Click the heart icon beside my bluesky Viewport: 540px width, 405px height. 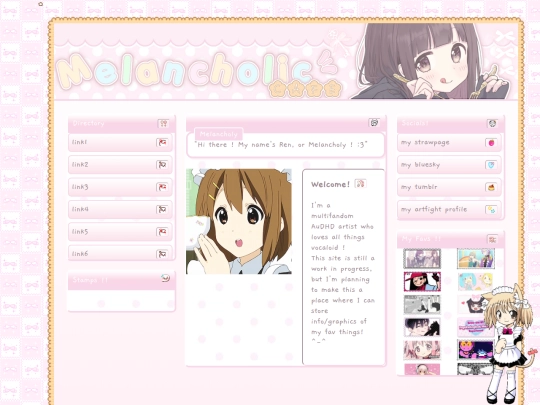pos(491,165)
